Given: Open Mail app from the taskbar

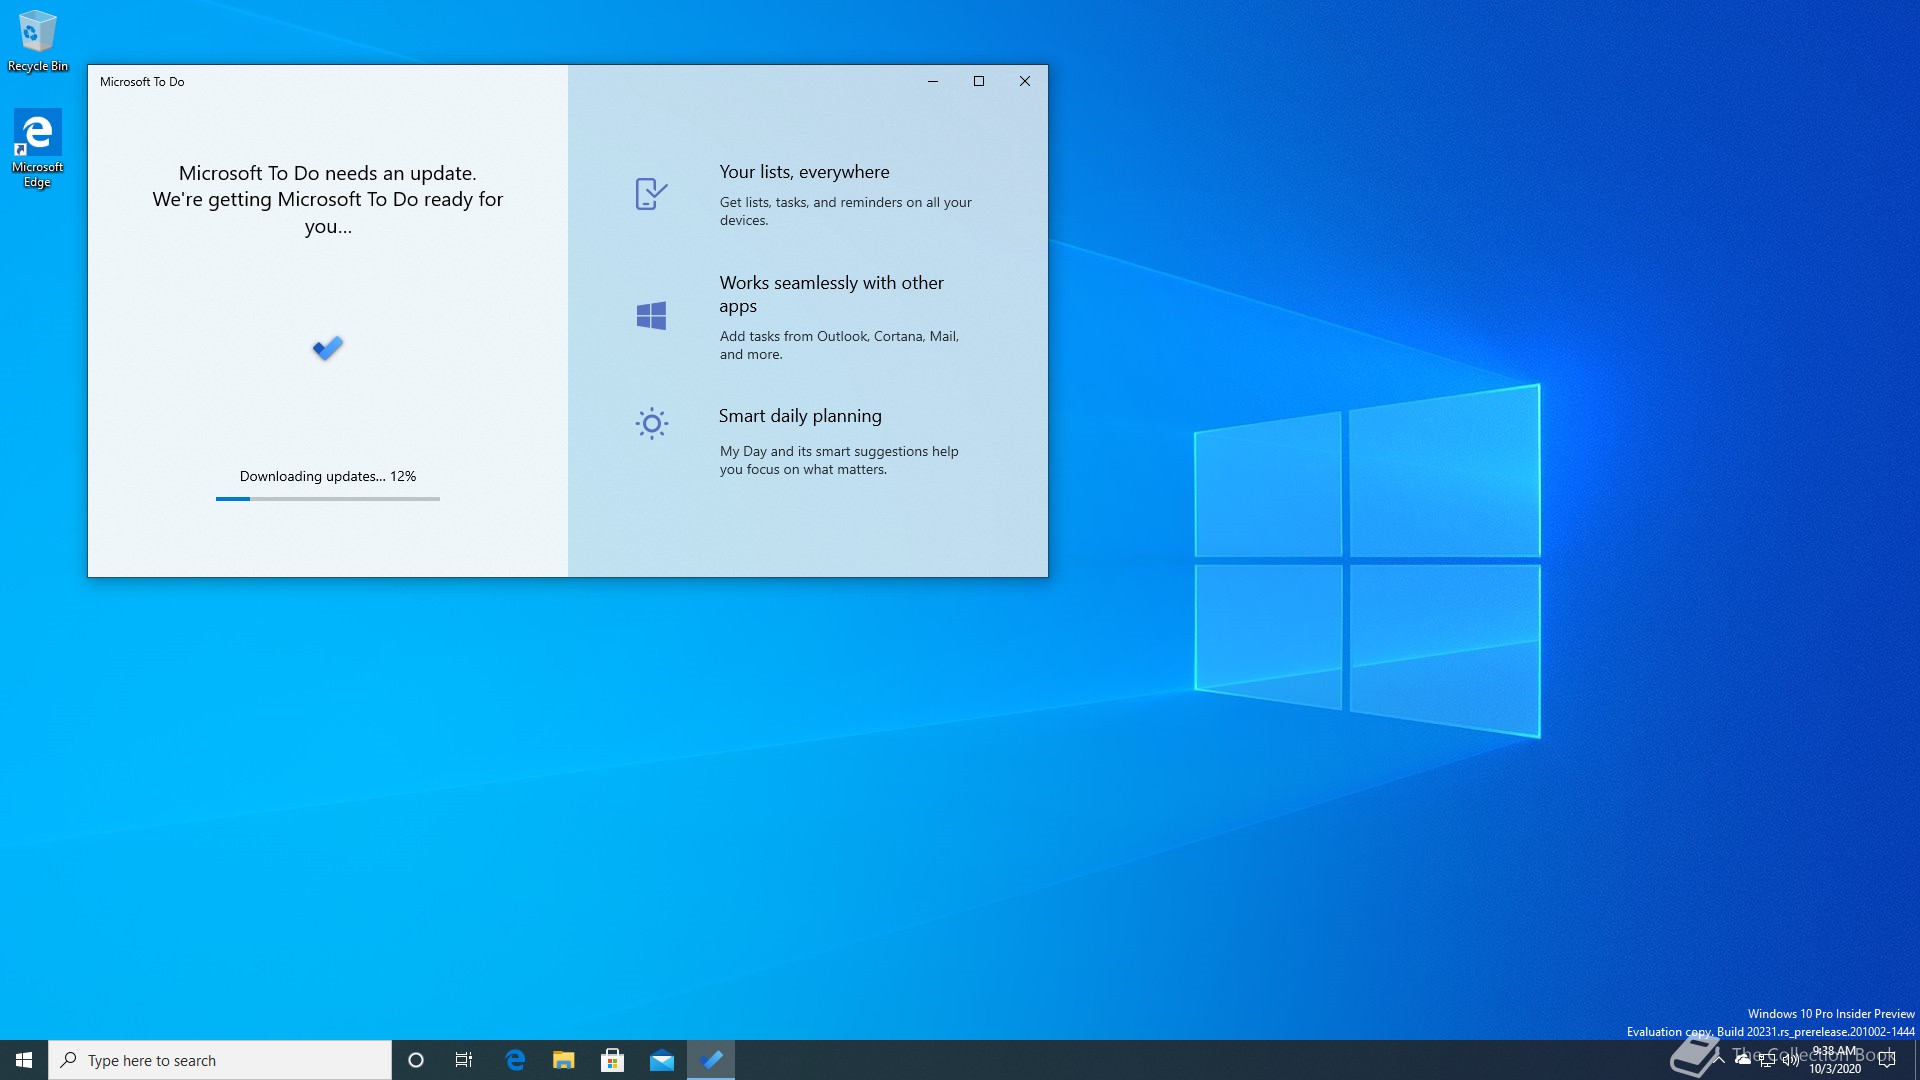Looking at the screenshot, I should point(662,1060).
